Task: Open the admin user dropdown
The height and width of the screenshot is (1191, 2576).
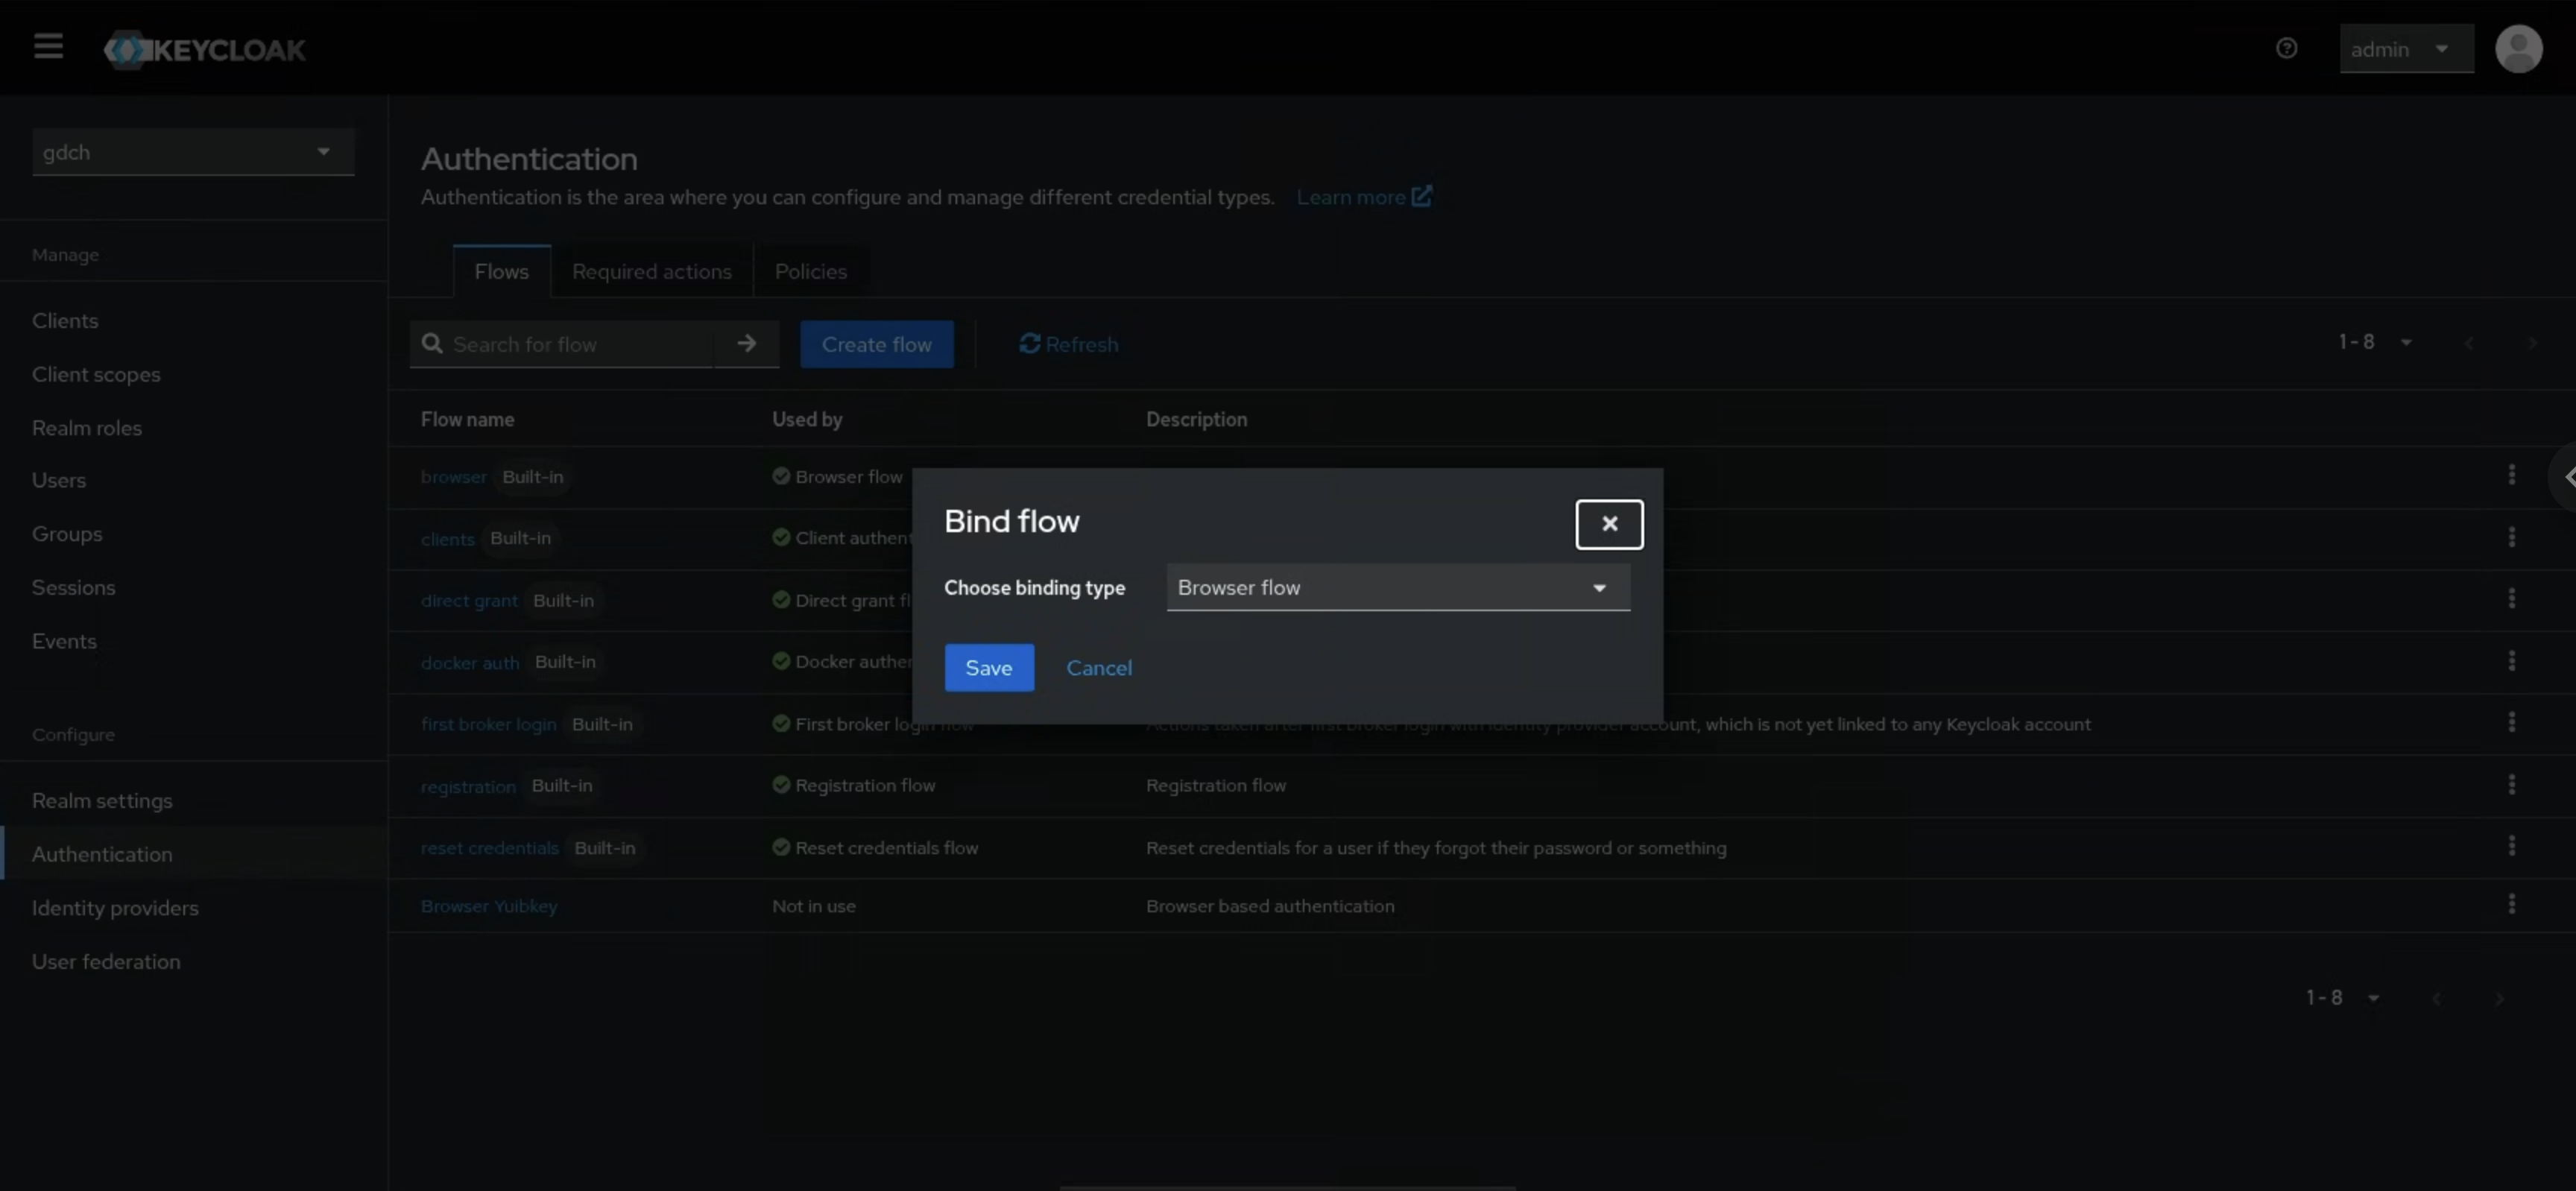Action: pos(2405,49)
